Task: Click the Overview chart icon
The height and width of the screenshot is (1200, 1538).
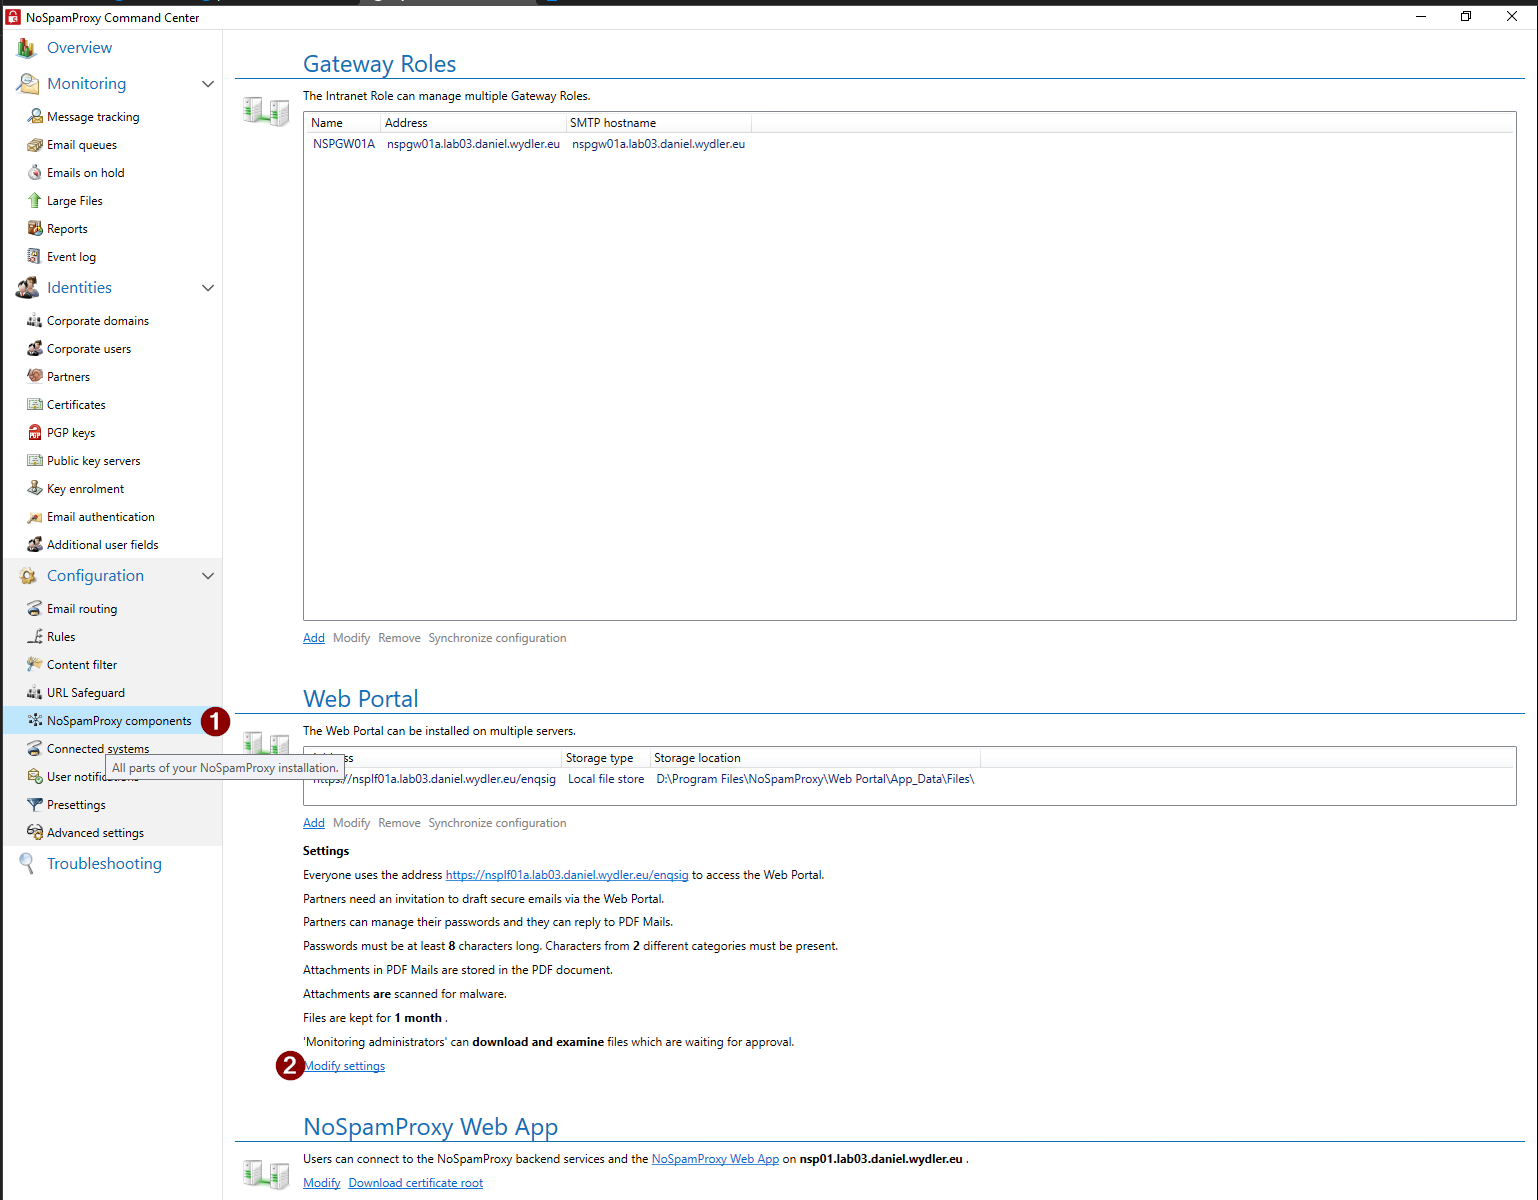Action: coord(27,48)
